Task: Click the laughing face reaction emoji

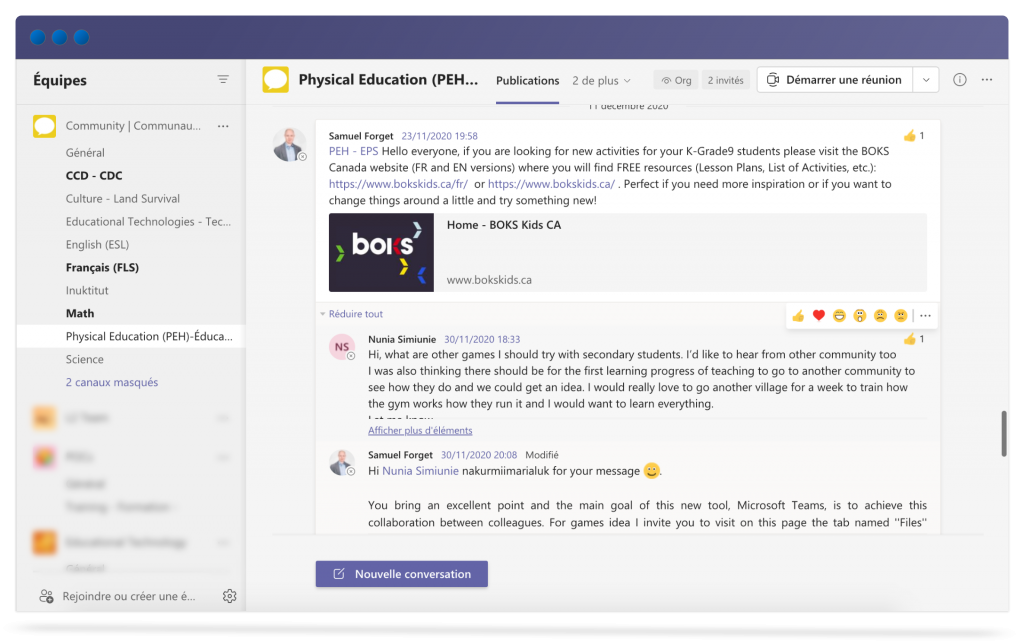Action: click(839, 316)
